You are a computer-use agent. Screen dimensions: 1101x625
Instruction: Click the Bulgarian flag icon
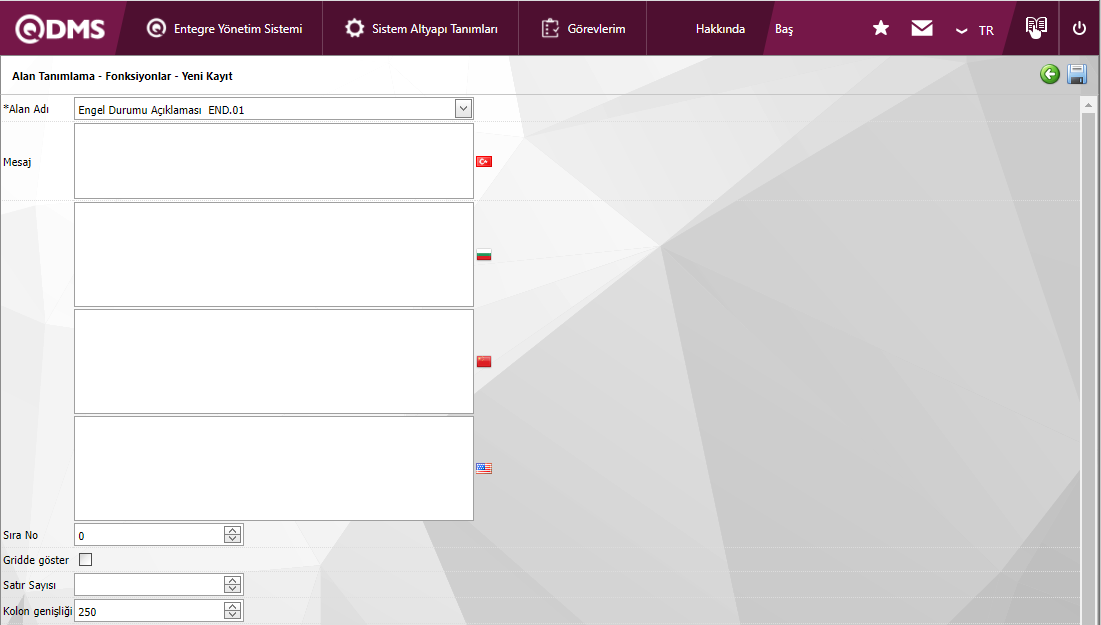coord(484,255)
